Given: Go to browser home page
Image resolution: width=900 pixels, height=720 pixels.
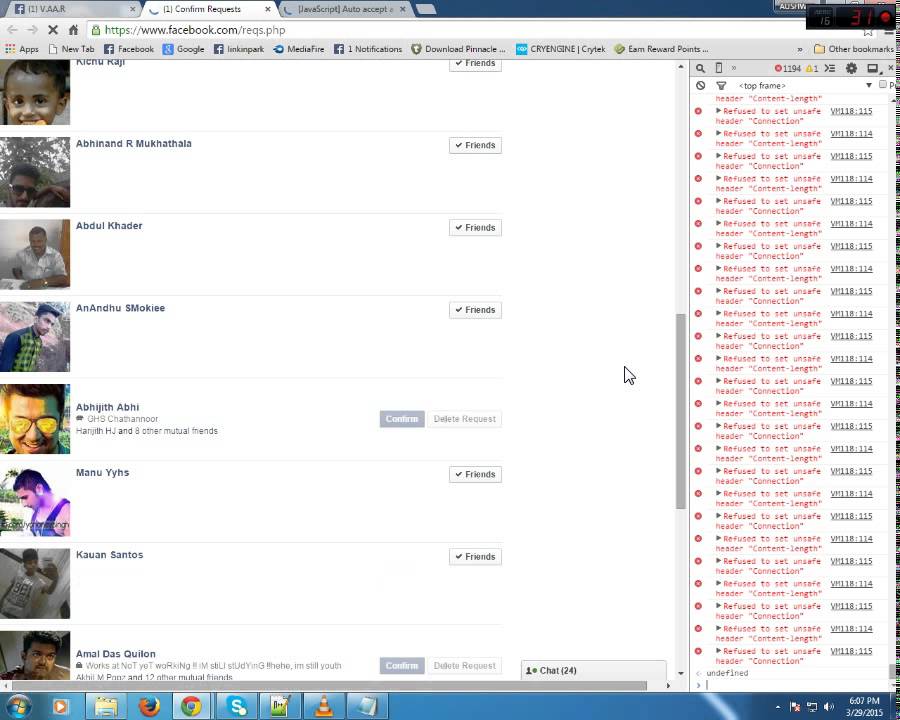Looking at the screenshot, I should 73,30.
